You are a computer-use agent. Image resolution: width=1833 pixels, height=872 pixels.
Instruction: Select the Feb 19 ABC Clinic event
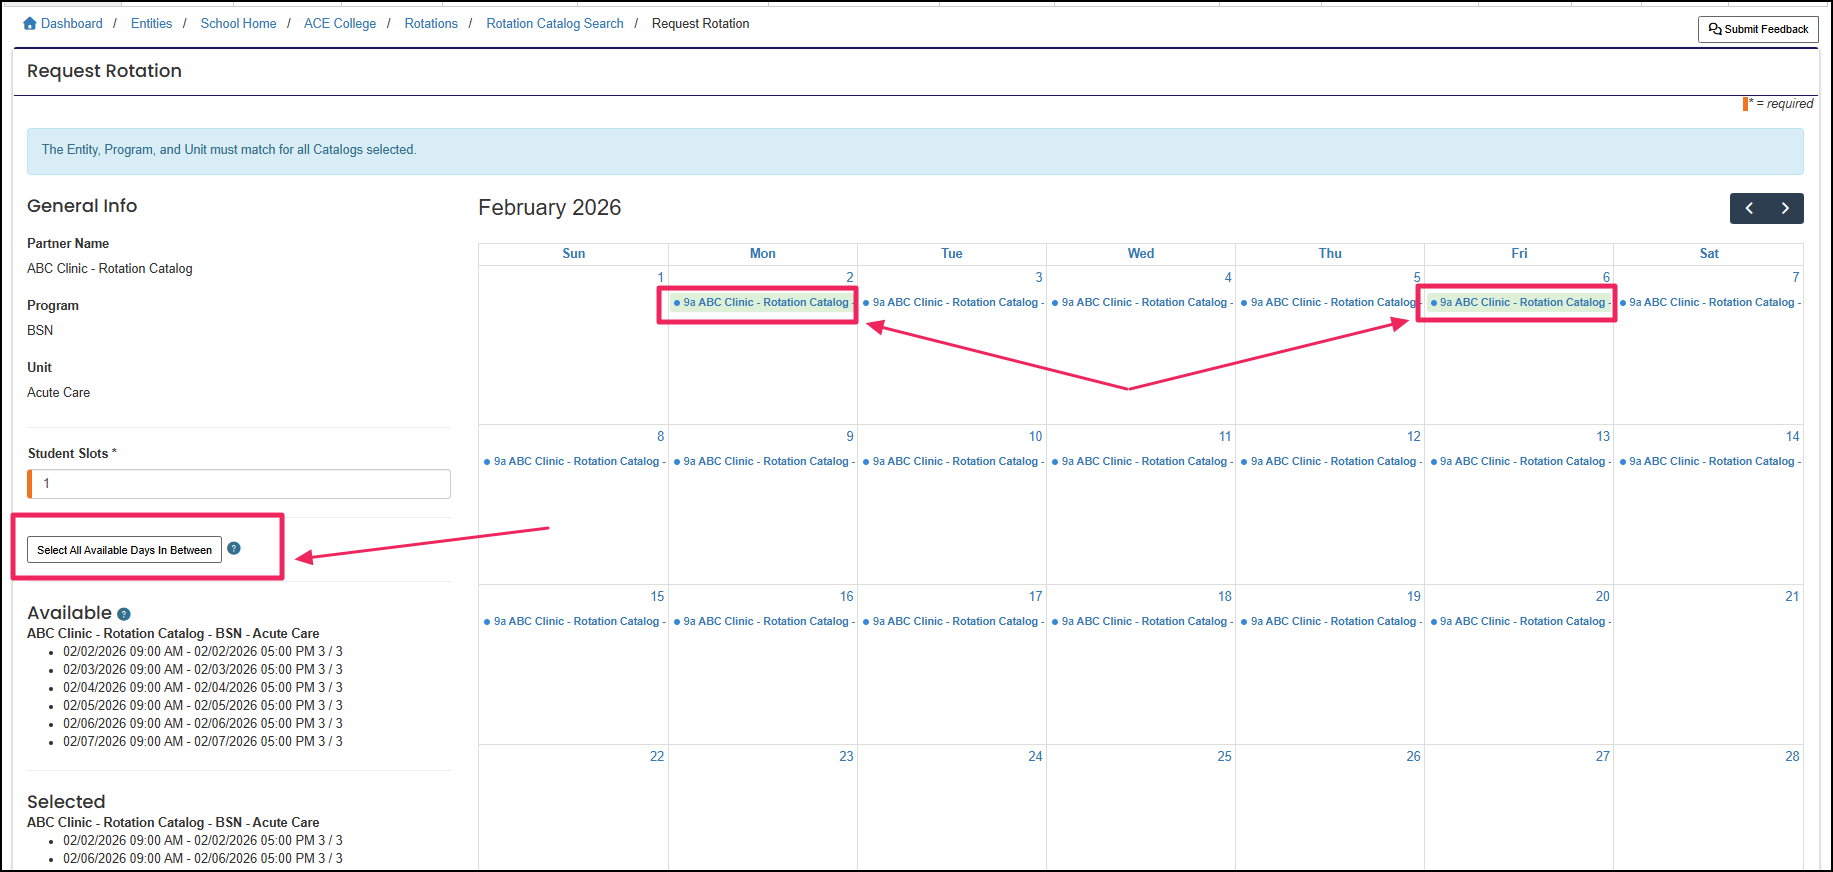point(1330,621)
